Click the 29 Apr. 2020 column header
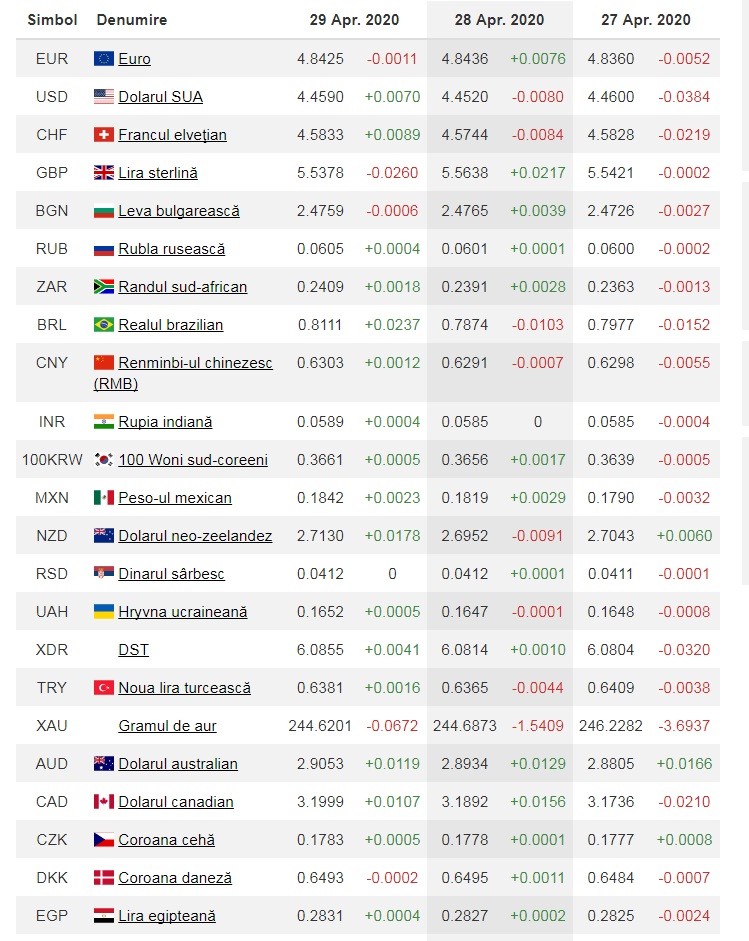Image resolution: width=749 pixels, height=941 pixels. (x=354, y=20)
